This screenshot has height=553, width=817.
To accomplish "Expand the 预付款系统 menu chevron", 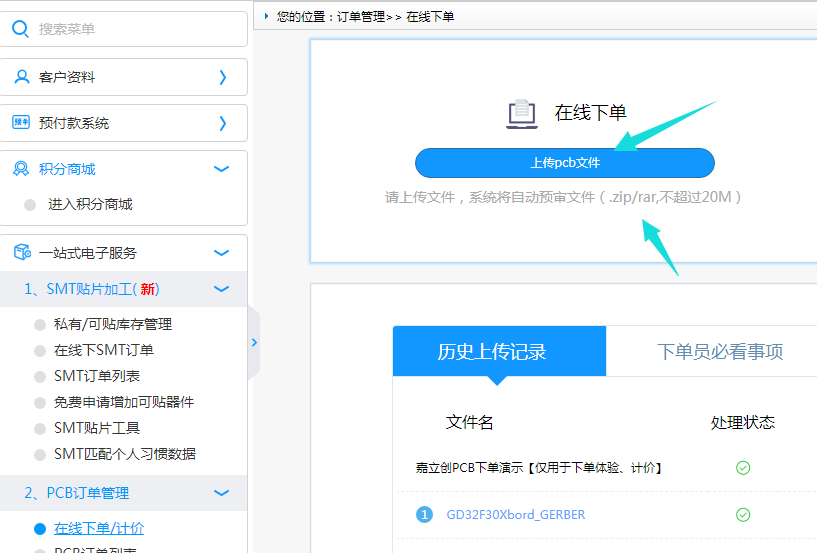I will 223,123.
